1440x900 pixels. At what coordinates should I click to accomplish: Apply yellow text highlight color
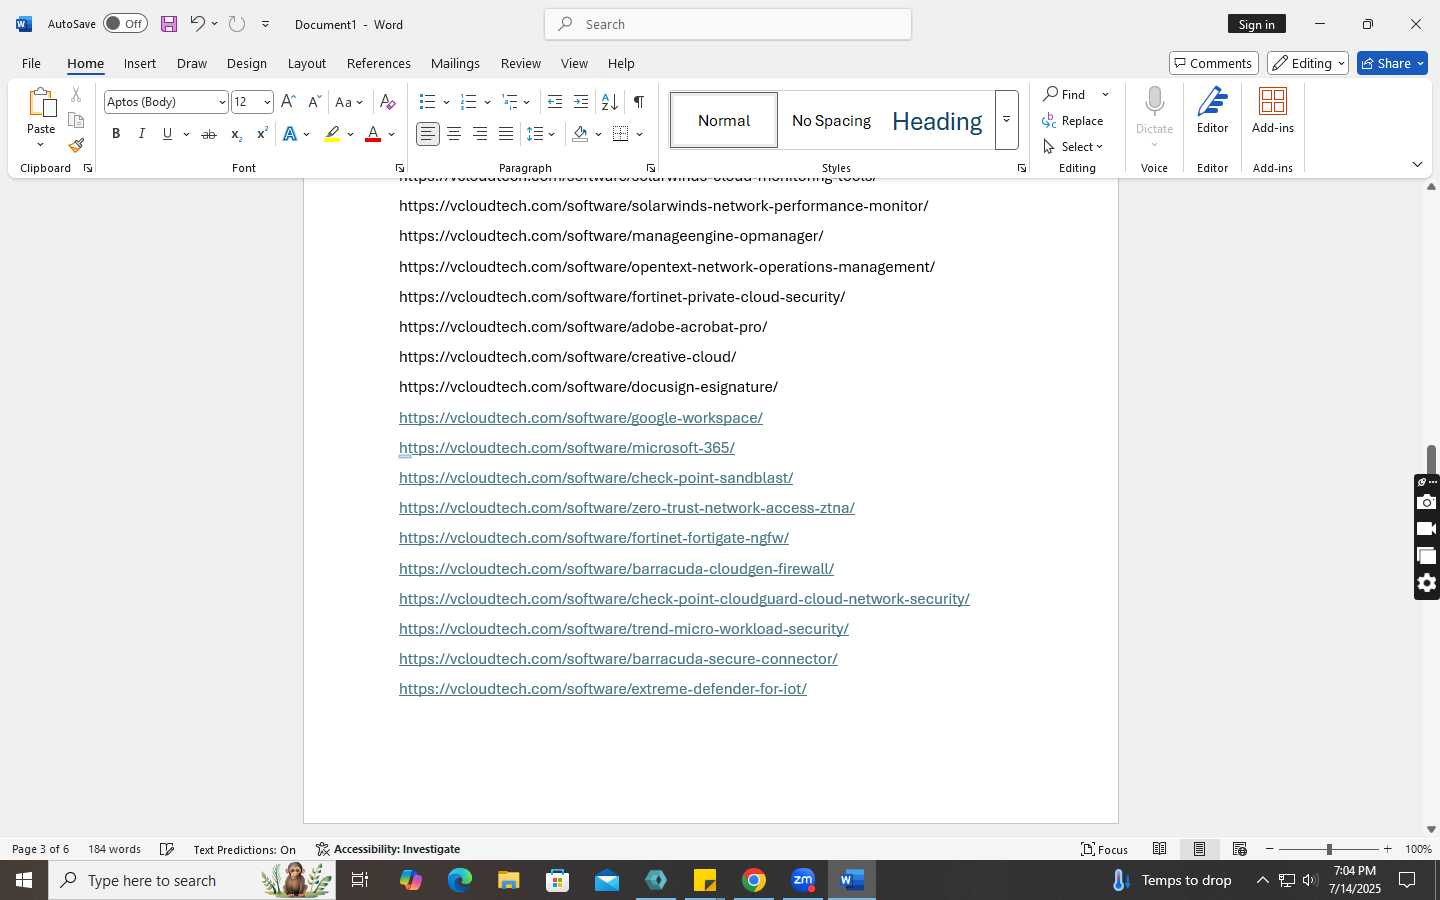pos(333,134)
